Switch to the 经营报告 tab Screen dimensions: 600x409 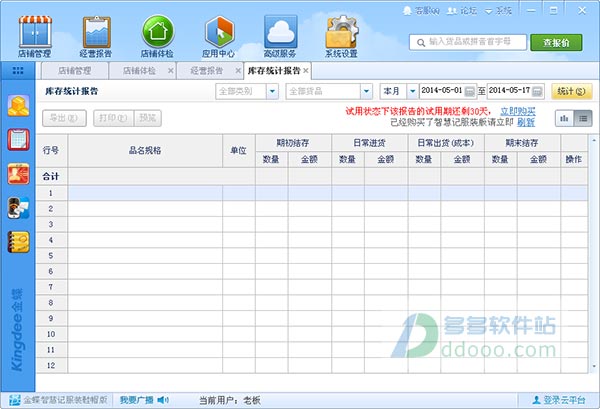tap(207, 71)
